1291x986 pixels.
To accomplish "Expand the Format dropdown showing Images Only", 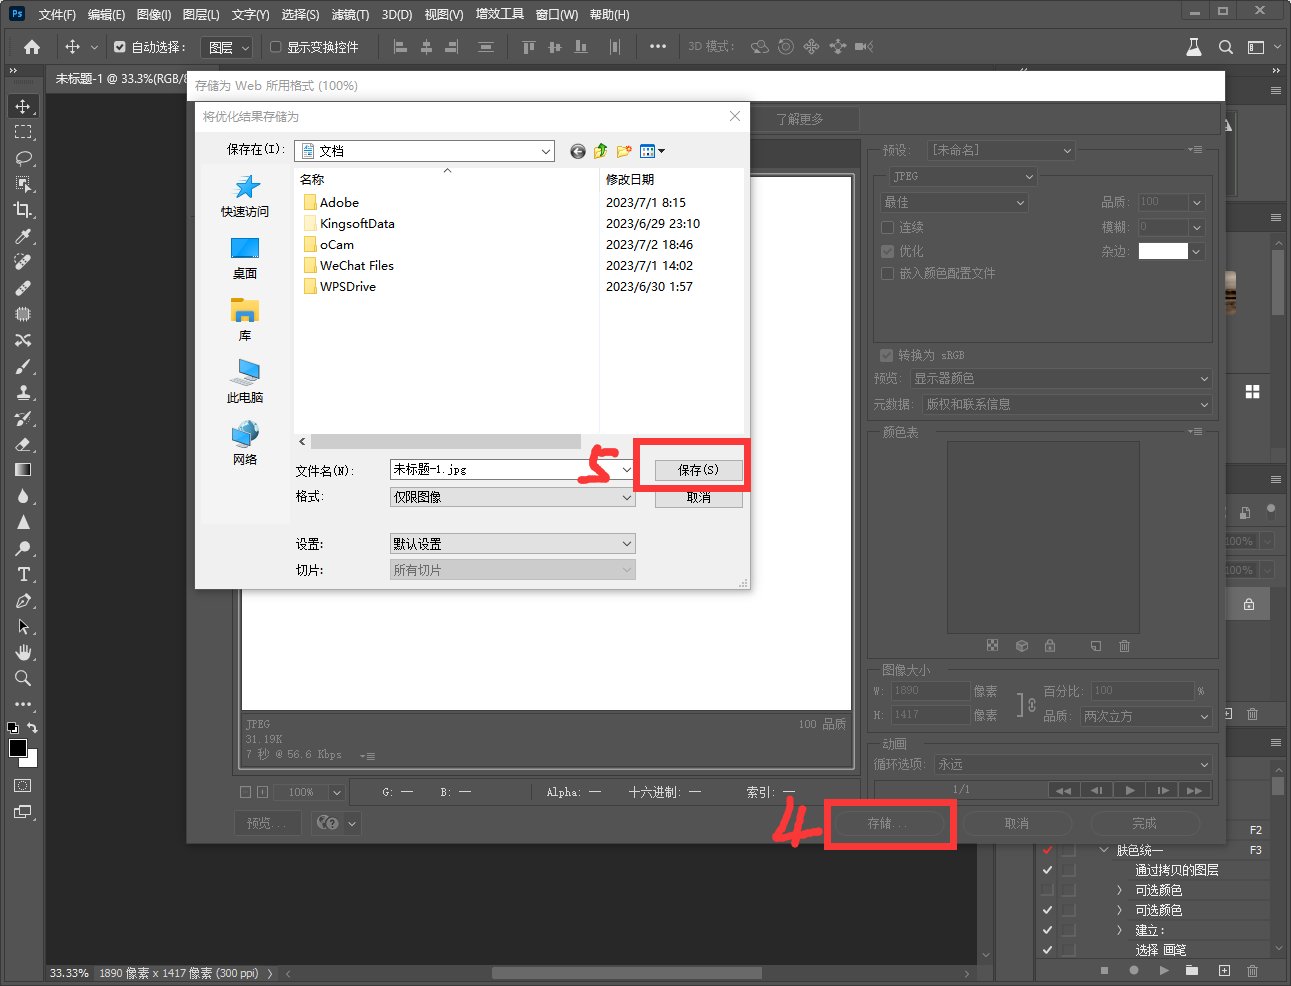I will (x=512, y=497).
